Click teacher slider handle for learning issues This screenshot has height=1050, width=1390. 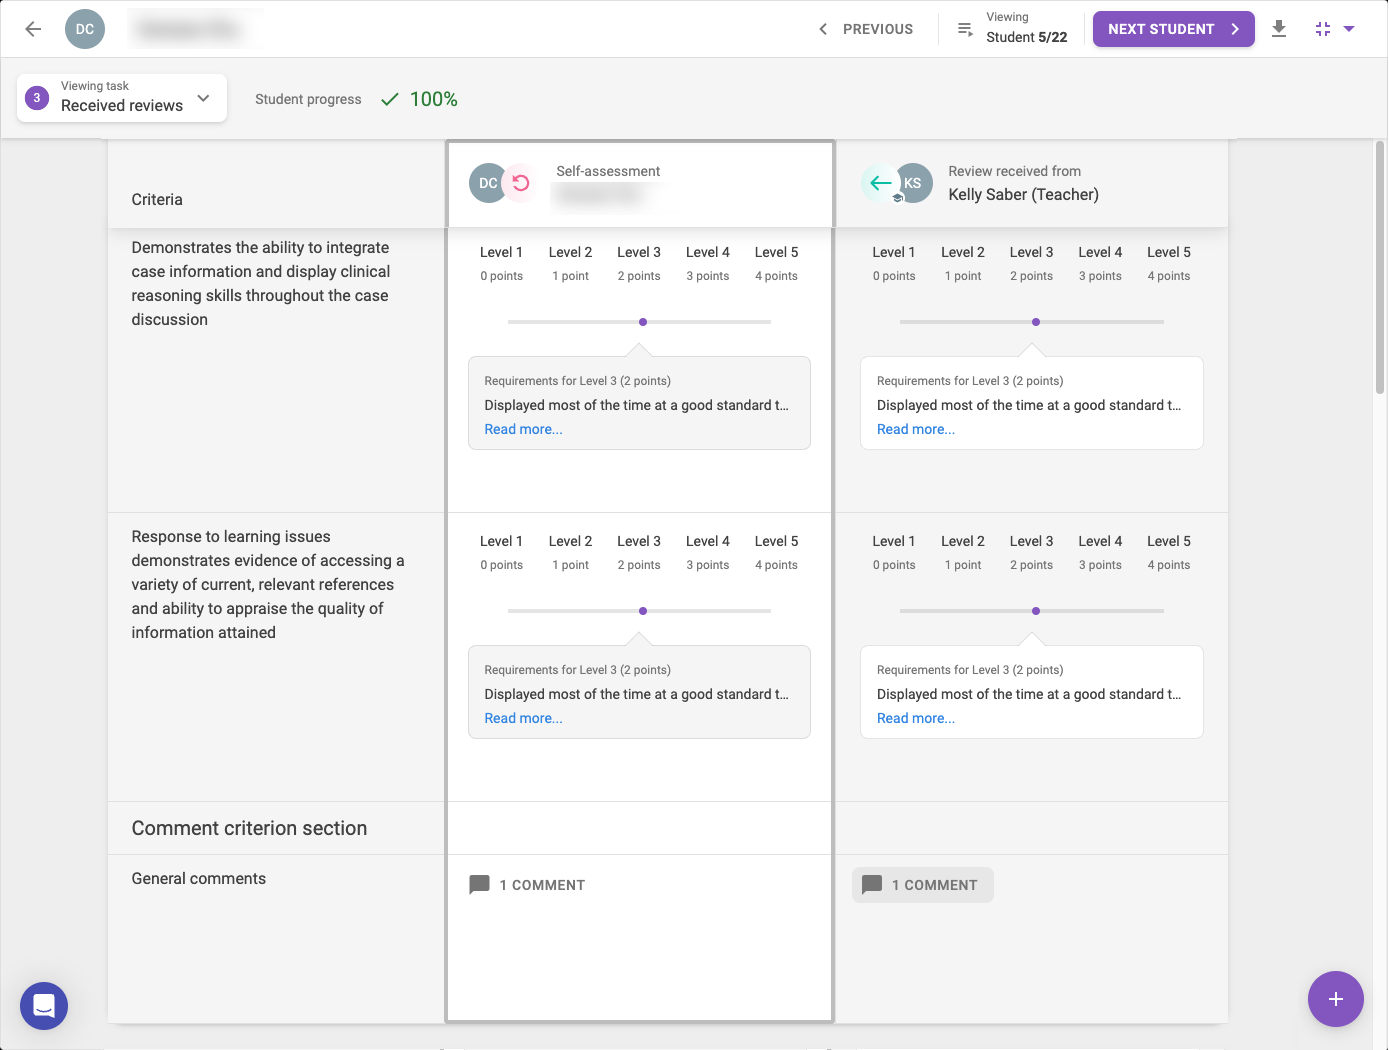point(1036,611)
